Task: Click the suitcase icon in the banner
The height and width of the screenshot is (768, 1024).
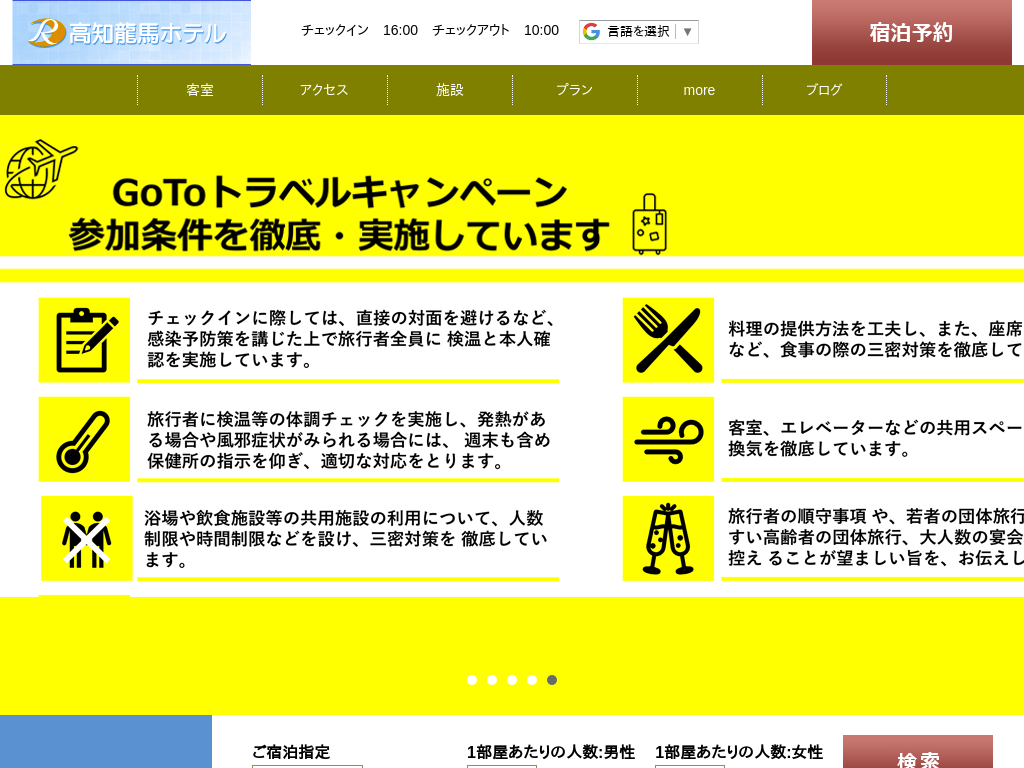Action: (x=649, y=224)
